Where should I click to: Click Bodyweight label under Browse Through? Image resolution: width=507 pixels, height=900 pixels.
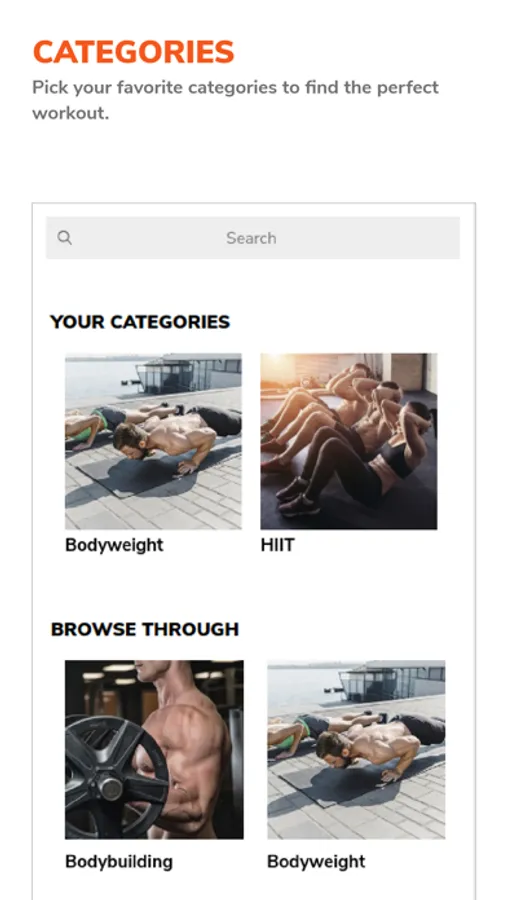(316, 862)
